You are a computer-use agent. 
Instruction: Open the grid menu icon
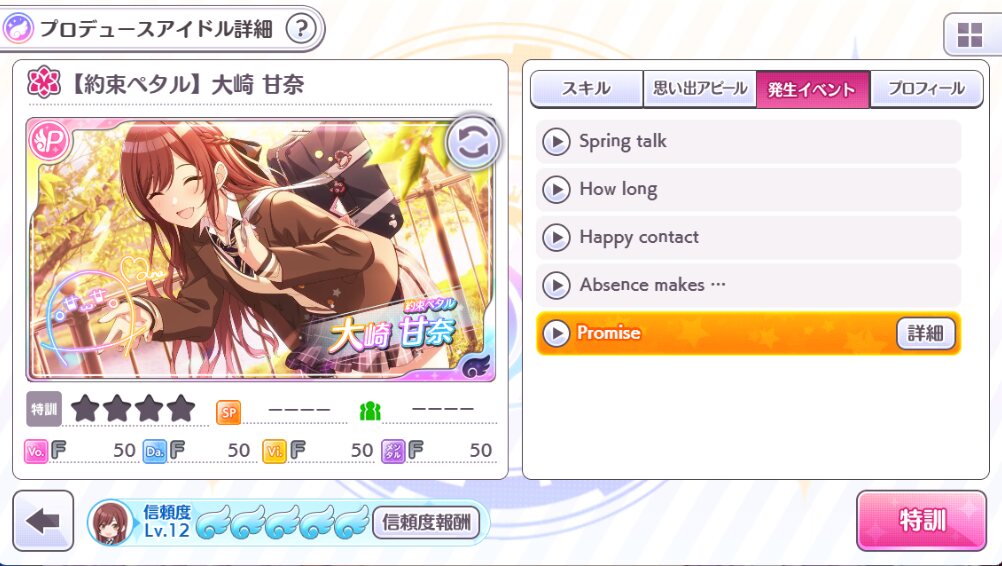point(969,35)
